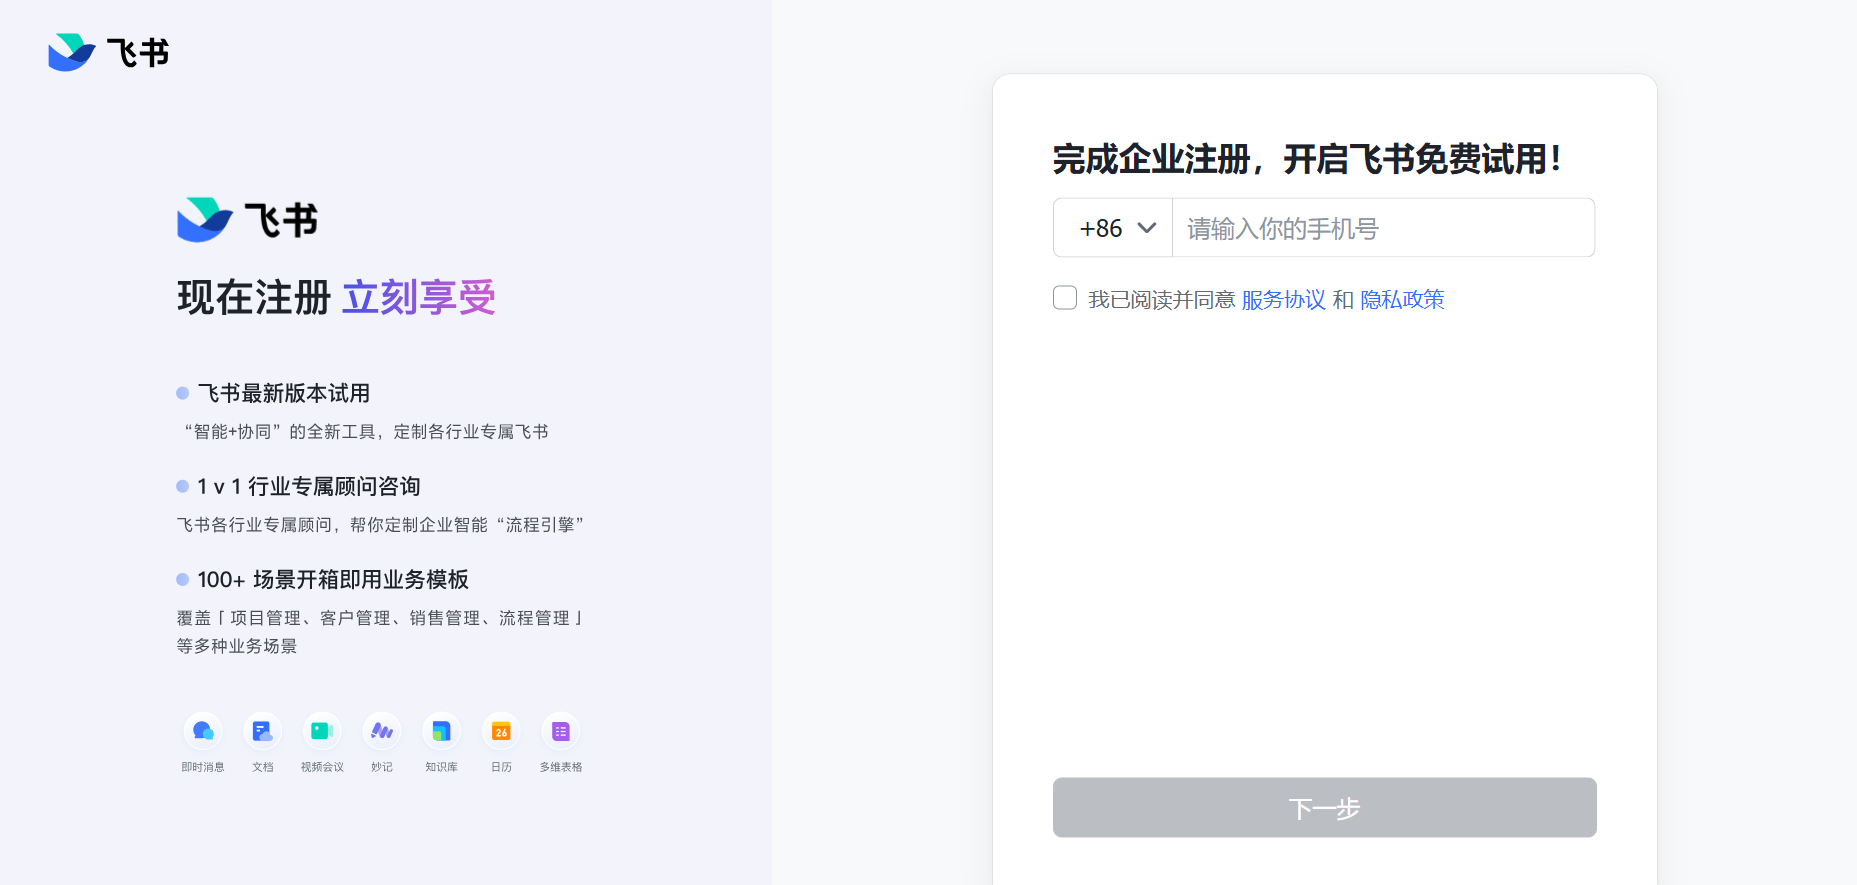Click the “智能+协同”的全新工具 description text

pos(365,432)
